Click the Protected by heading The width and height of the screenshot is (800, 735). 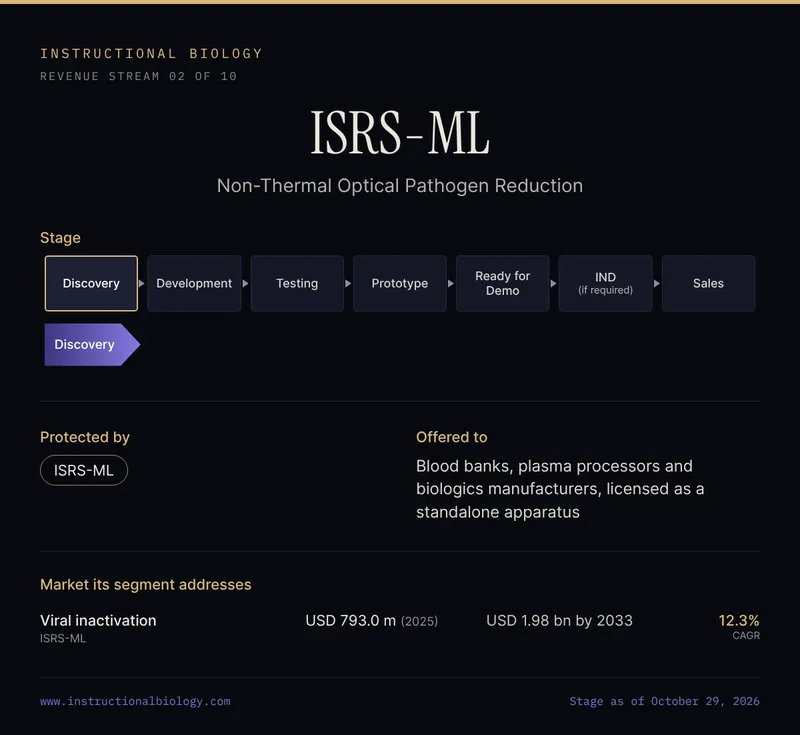pos(85,437)
